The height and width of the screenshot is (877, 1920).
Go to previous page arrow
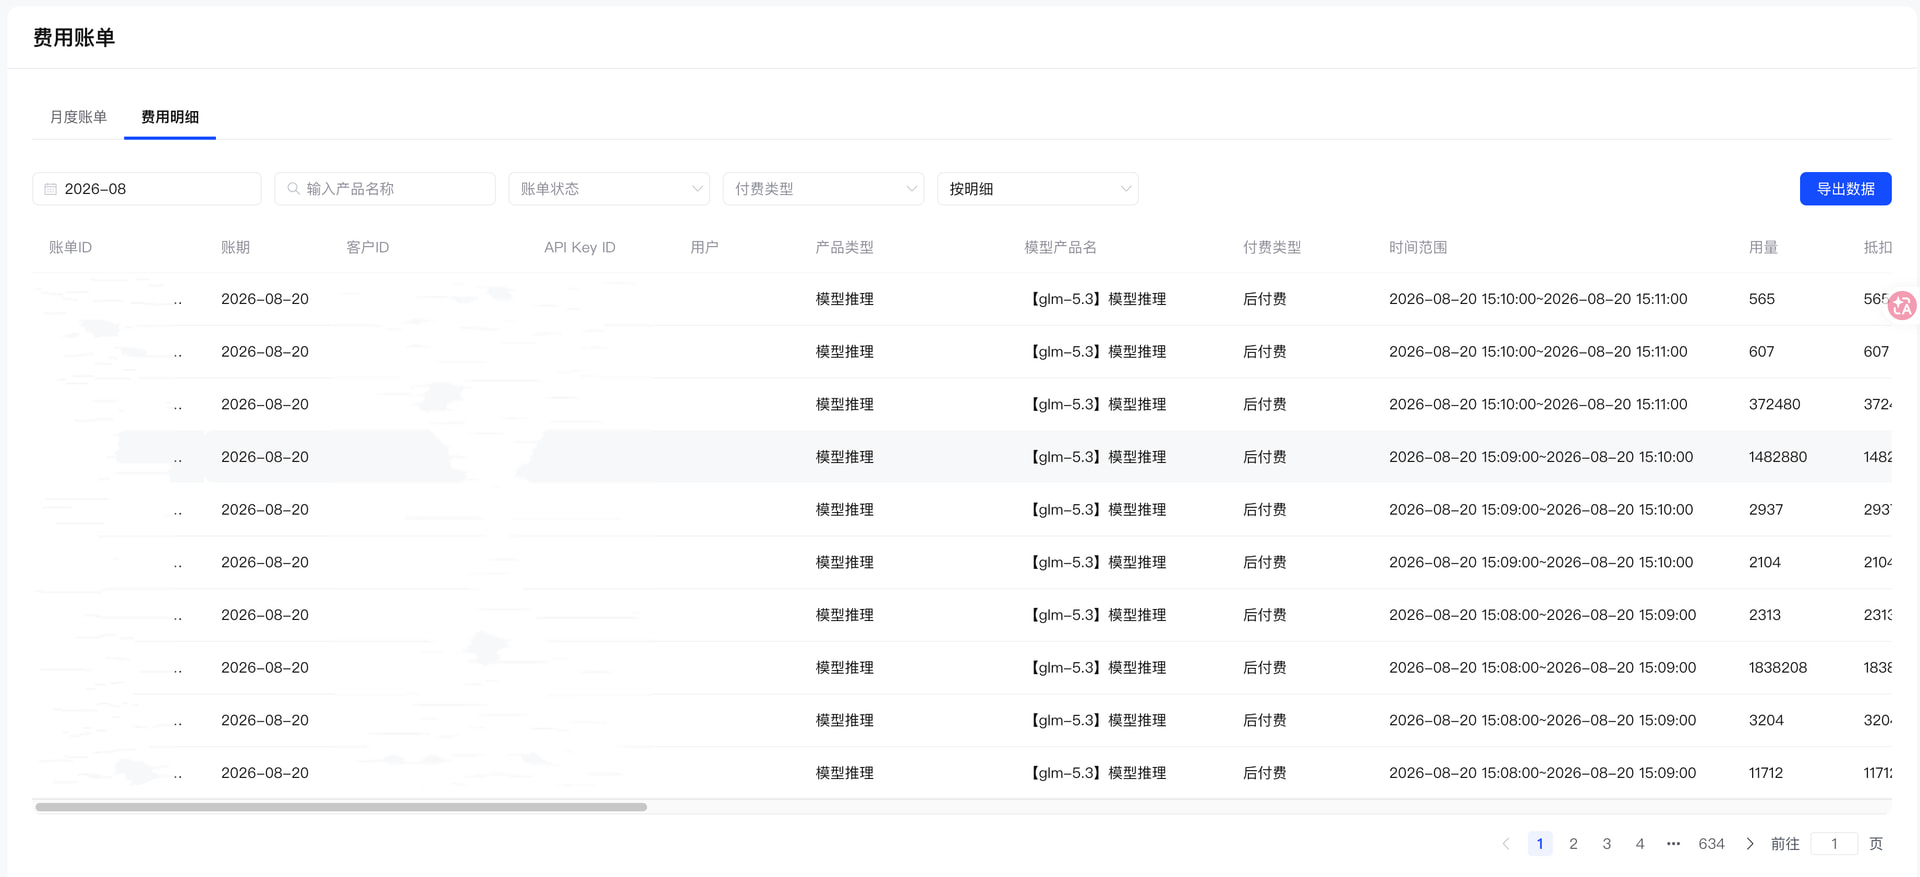1506,844
